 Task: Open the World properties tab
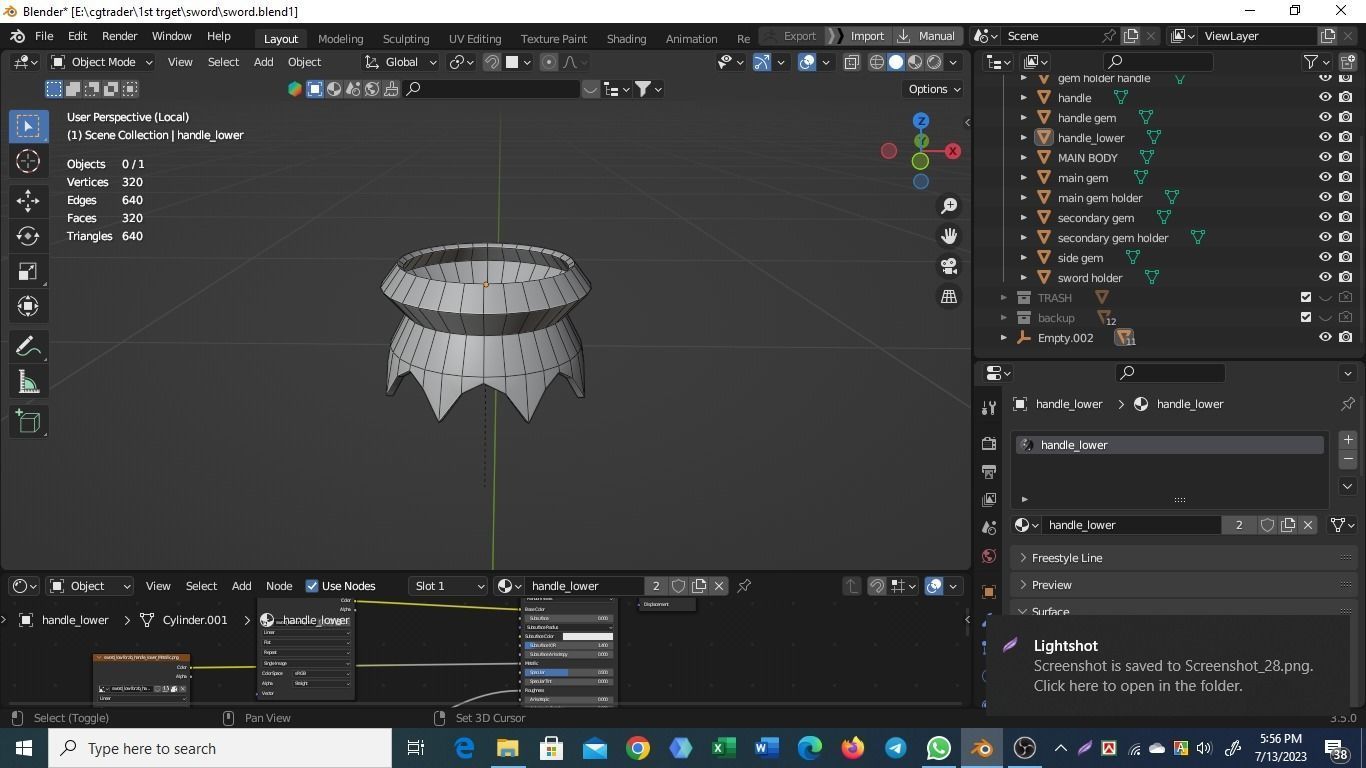pos(989,556)
